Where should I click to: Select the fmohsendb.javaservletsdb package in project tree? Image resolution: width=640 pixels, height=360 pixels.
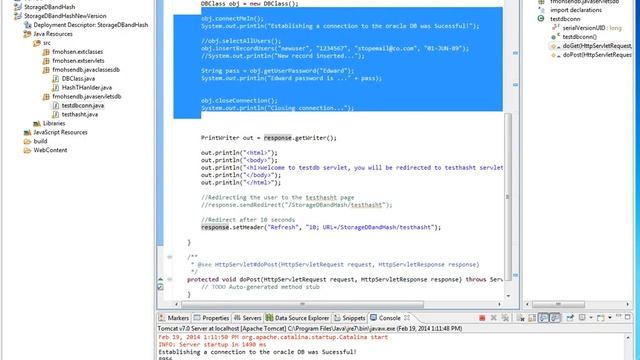tap(82, 97)
